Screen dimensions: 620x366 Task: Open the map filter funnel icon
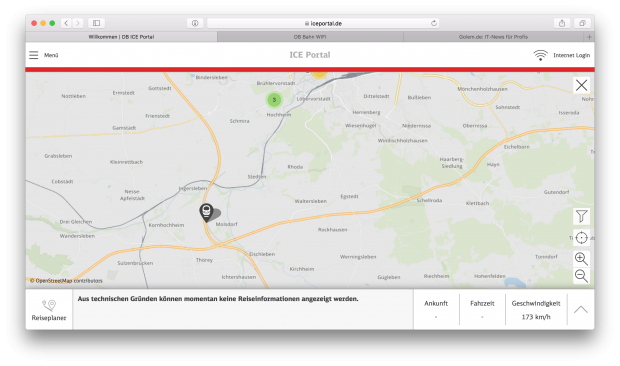tap(581, 216)
